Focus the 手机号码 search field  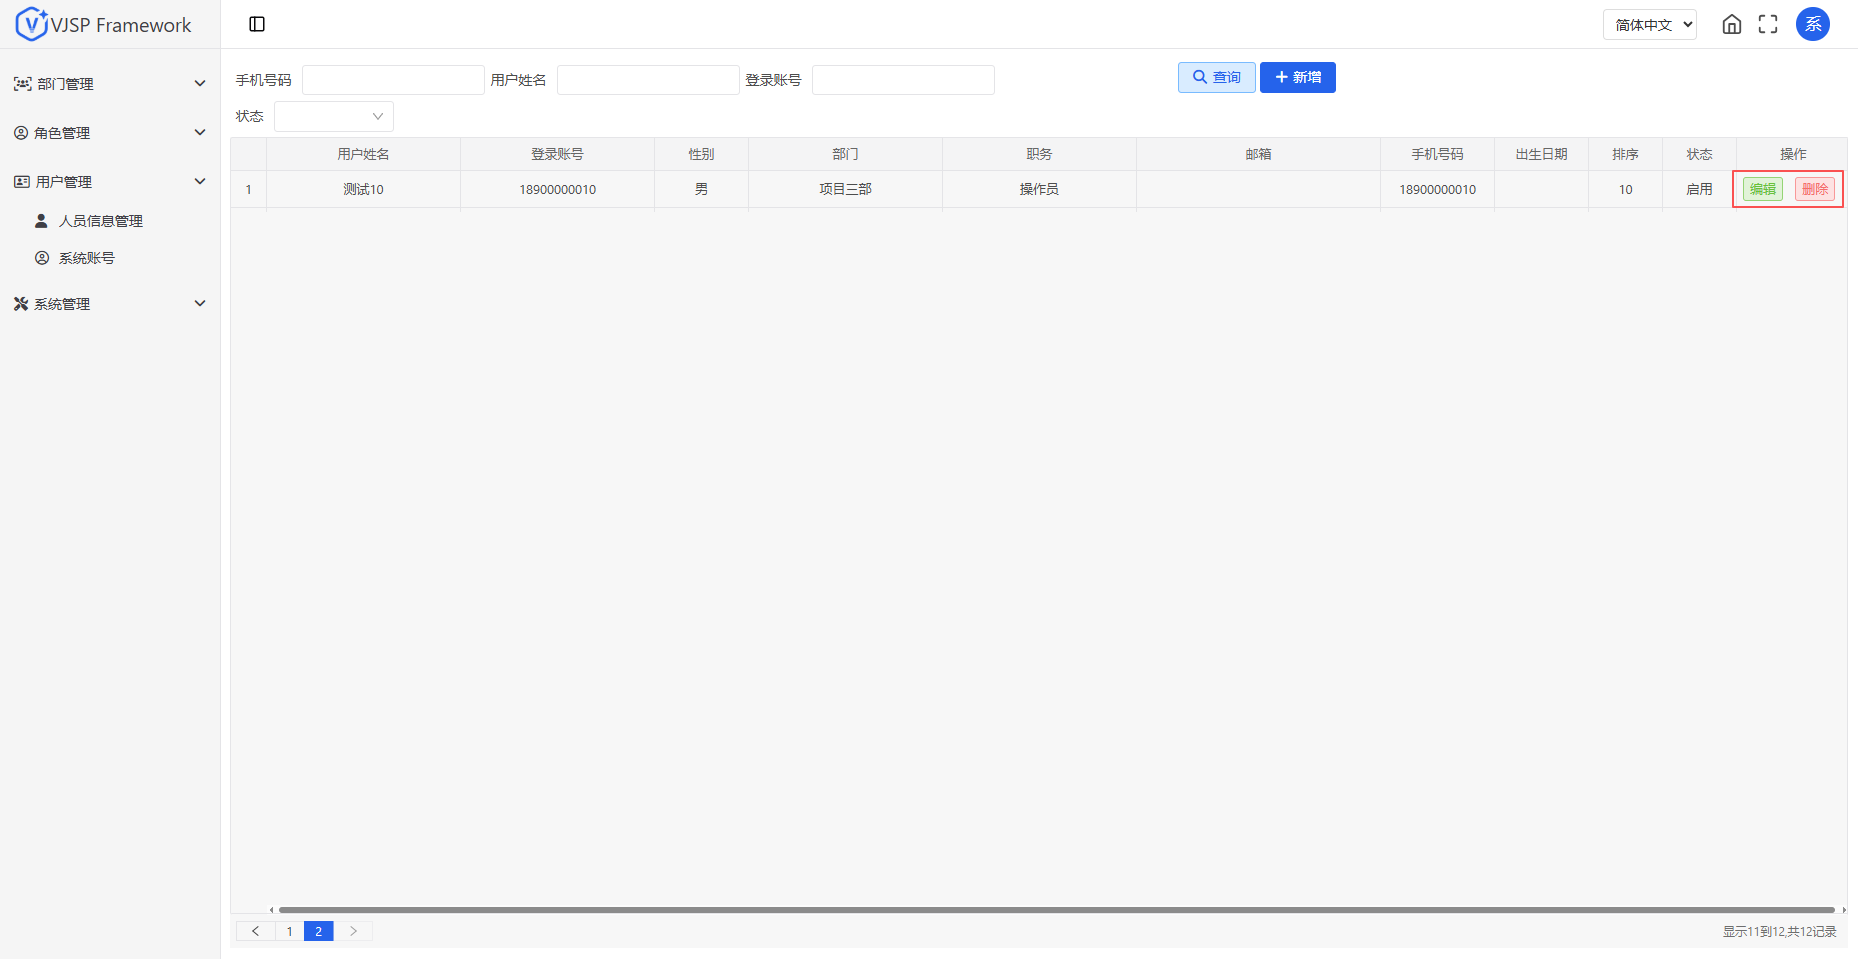click(393, 80)
